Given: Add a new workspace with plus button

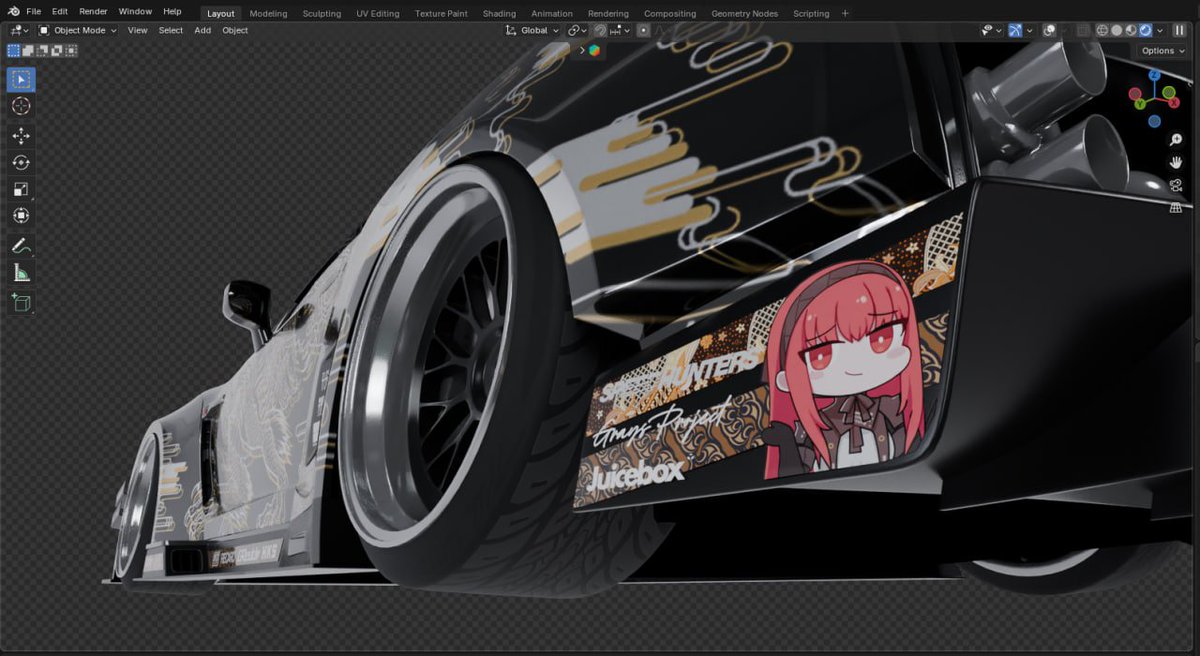Looking at the screenshot, I should point(845,13).
